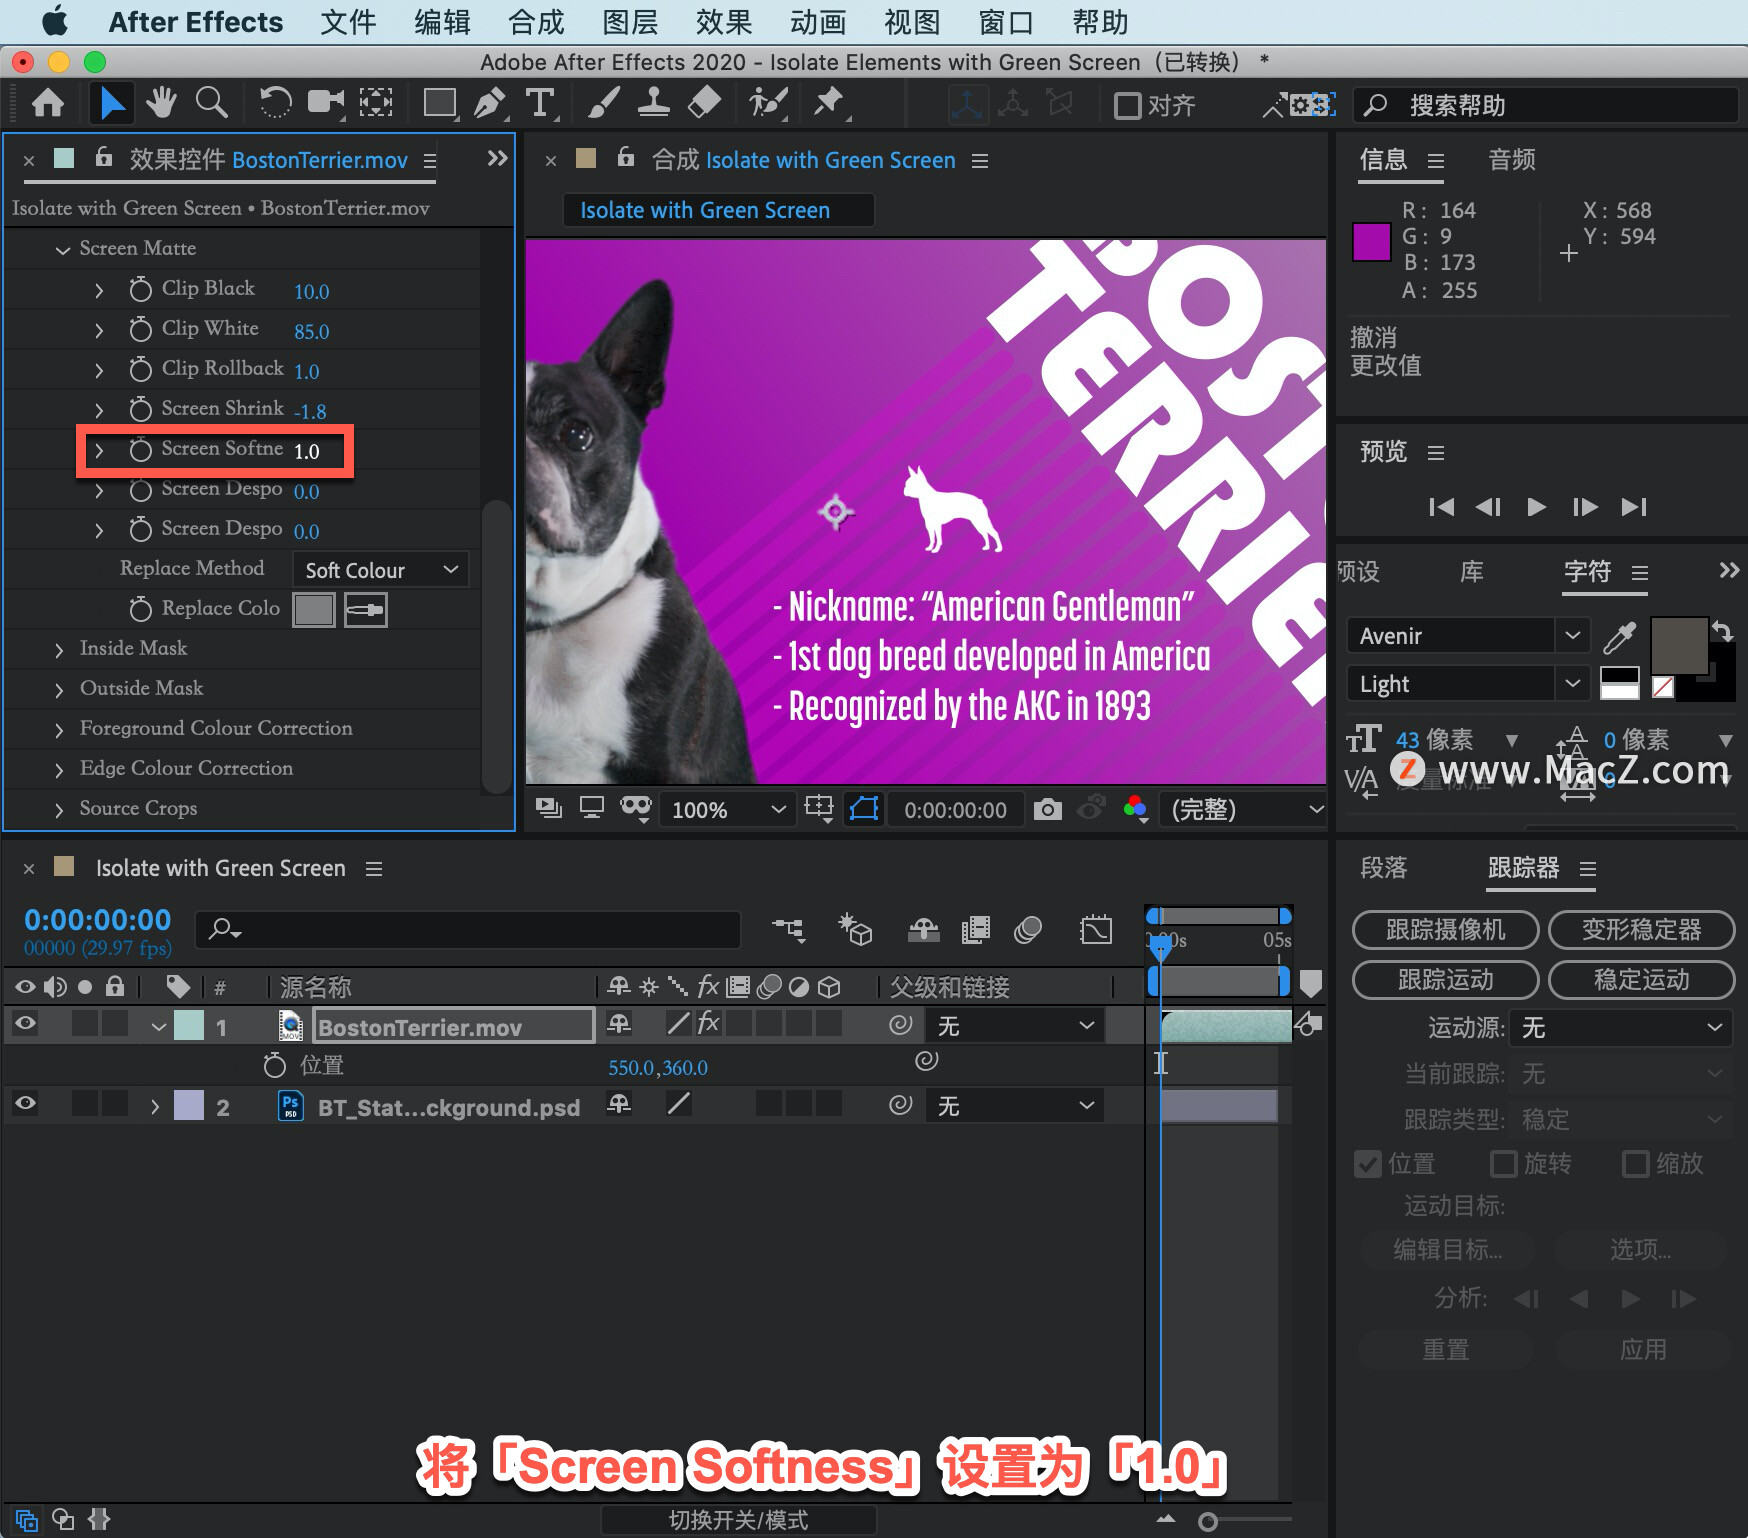Expand Foreground Colour Correction group
The width and height of the screenshot is (1748, 1538).
[x=59, y=729]
